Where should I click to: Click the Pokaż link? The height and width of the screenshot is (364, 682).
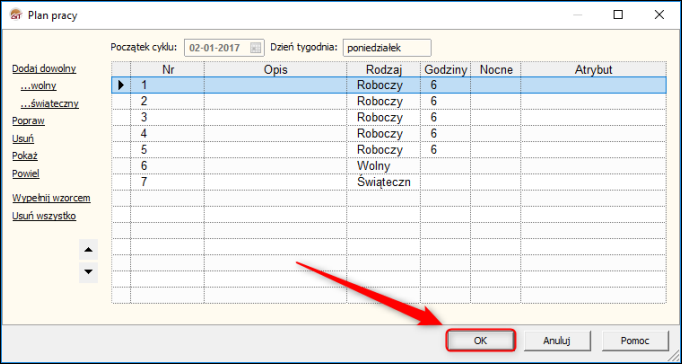(25, 156)
